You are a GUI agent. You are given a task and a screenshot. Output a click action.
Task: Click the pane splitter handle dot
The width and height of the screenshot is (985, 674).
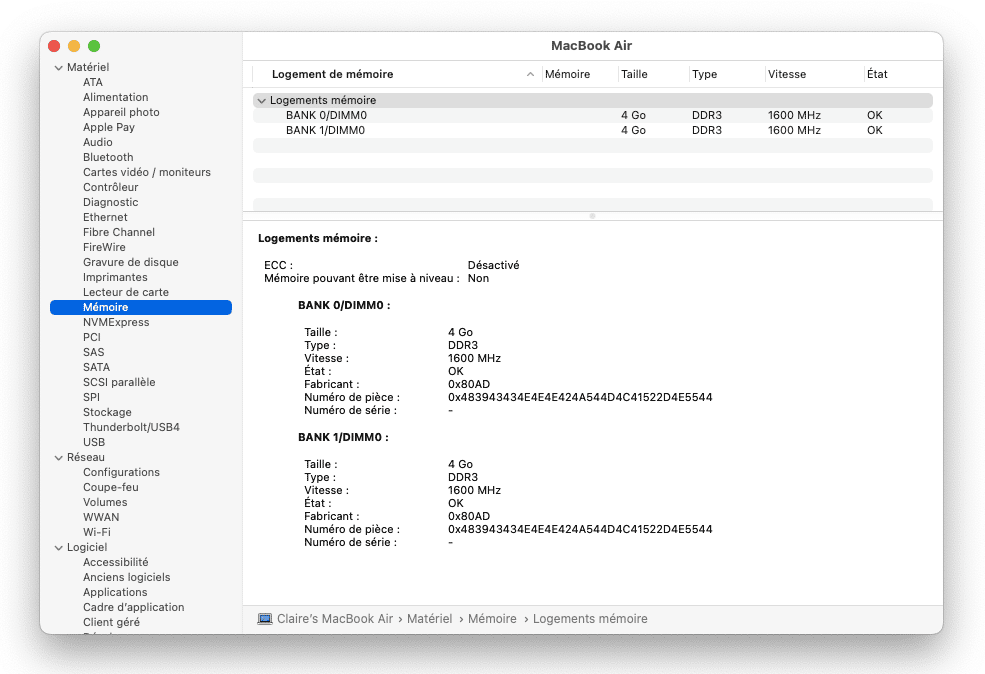(592, 215)
